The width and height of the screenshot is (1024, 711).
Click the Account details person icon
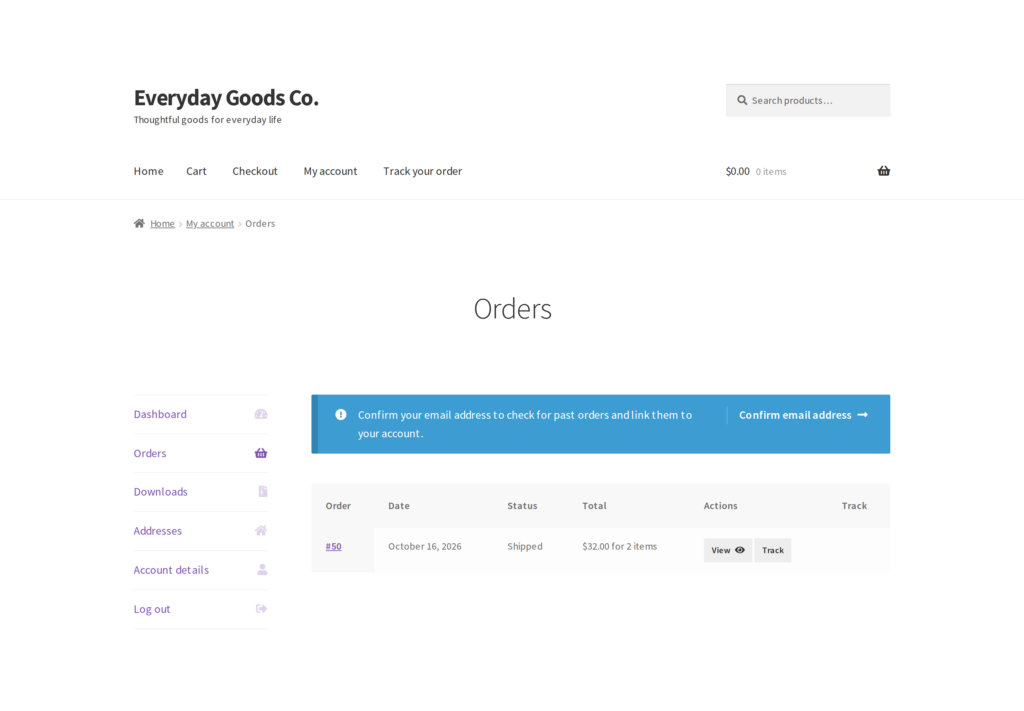pos(262,570)
